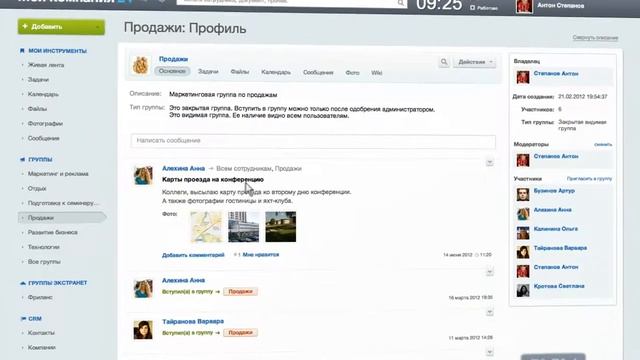This screenshot has height=360, width=640.
Task: Toggle the Работаю work status checkbox
Action: (473, 8)
